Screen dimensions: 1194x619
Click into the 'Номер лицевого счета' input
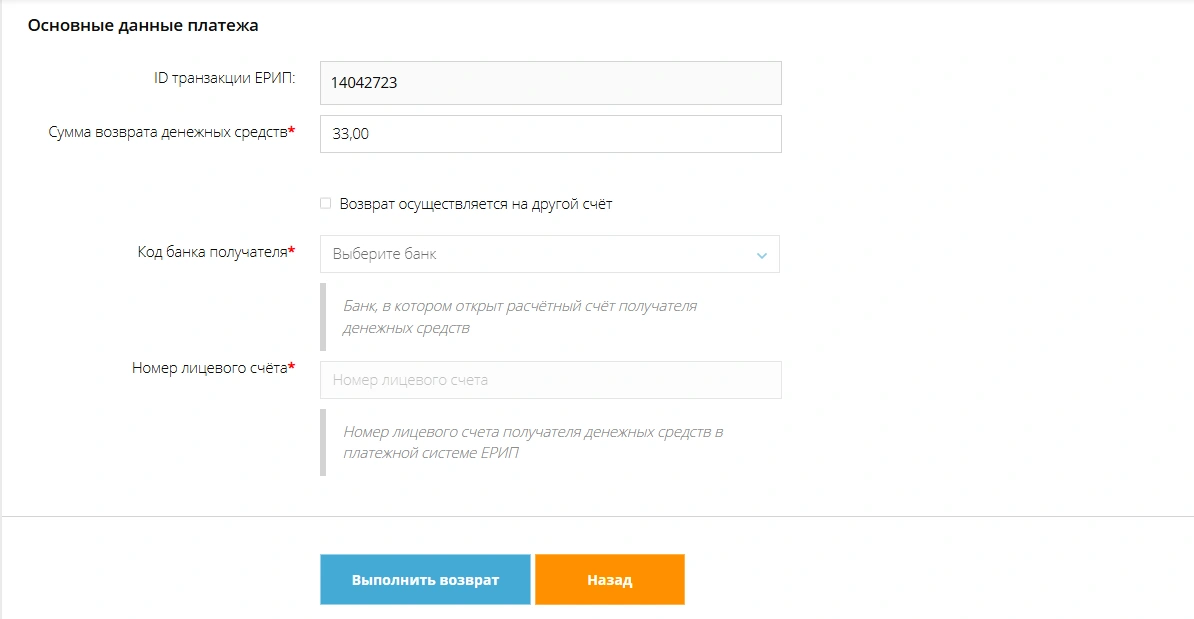[550, 380]
